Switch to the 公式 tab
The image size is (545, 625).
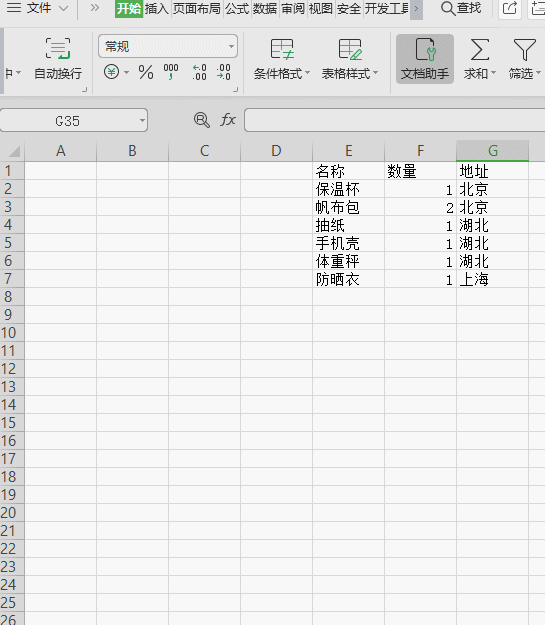(x=237, y=8)
